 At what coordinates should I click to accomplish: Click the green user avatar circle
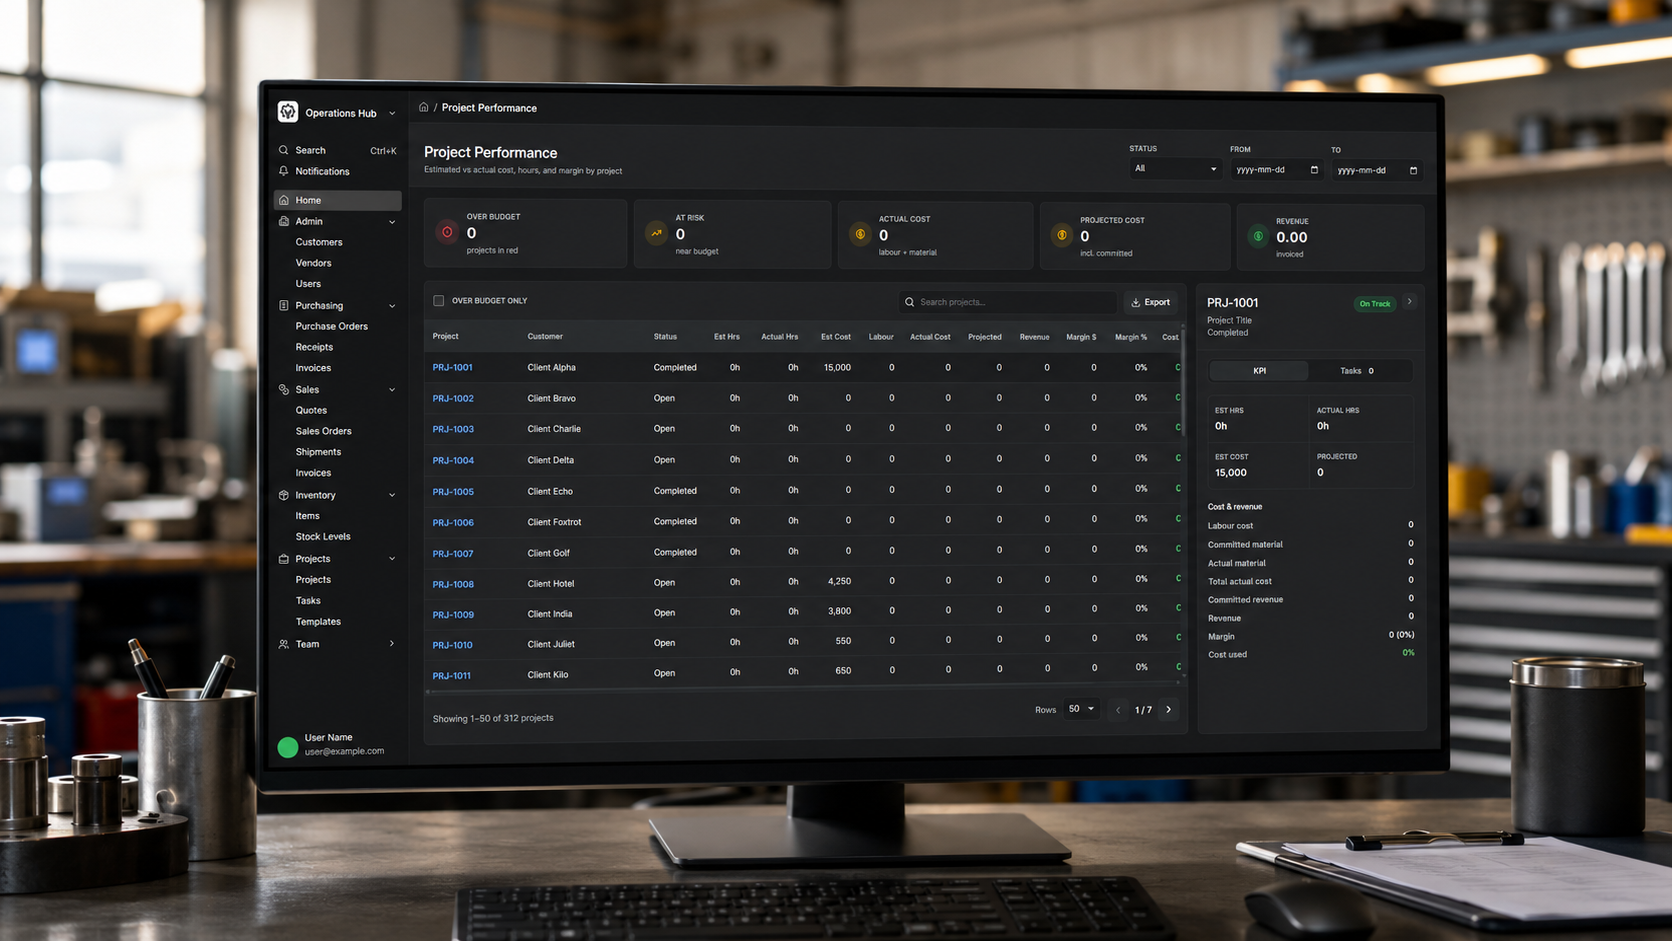pyautogui.click(x=288, y=746)
